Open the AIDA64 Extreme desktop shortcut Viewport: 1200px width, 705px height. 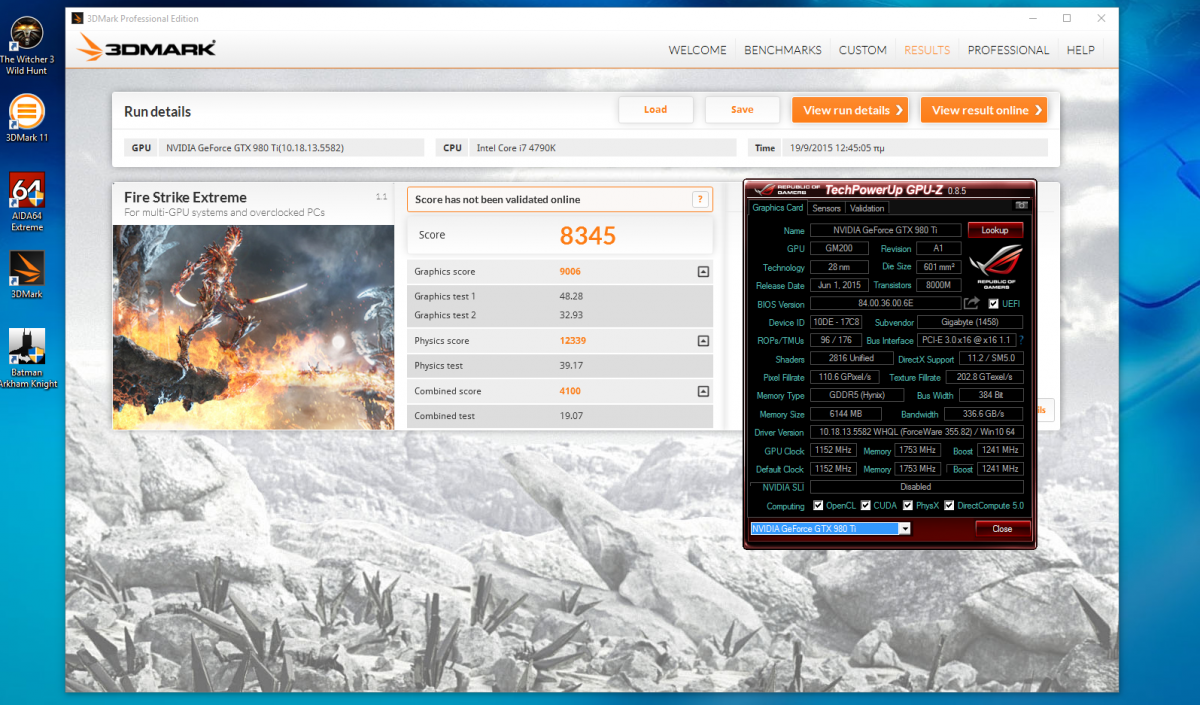tap(27, 202)
